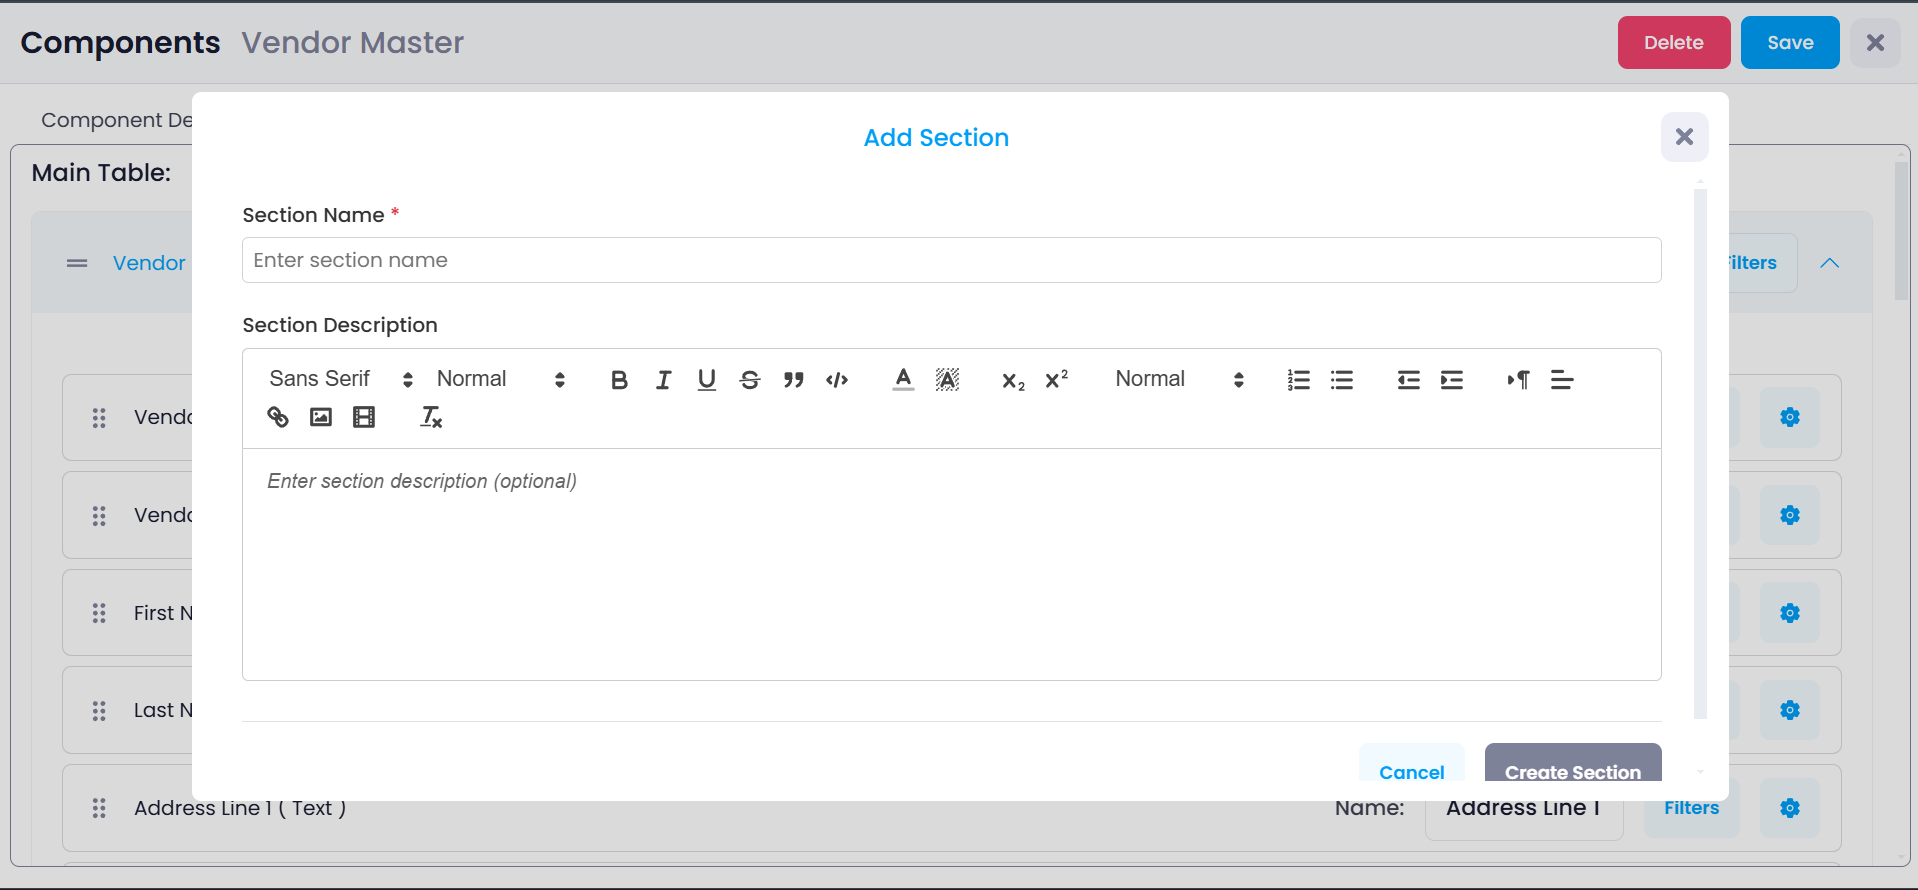Select the strikethrough formatting icon
1918x890 pixels.
click(x=750, y=380)
